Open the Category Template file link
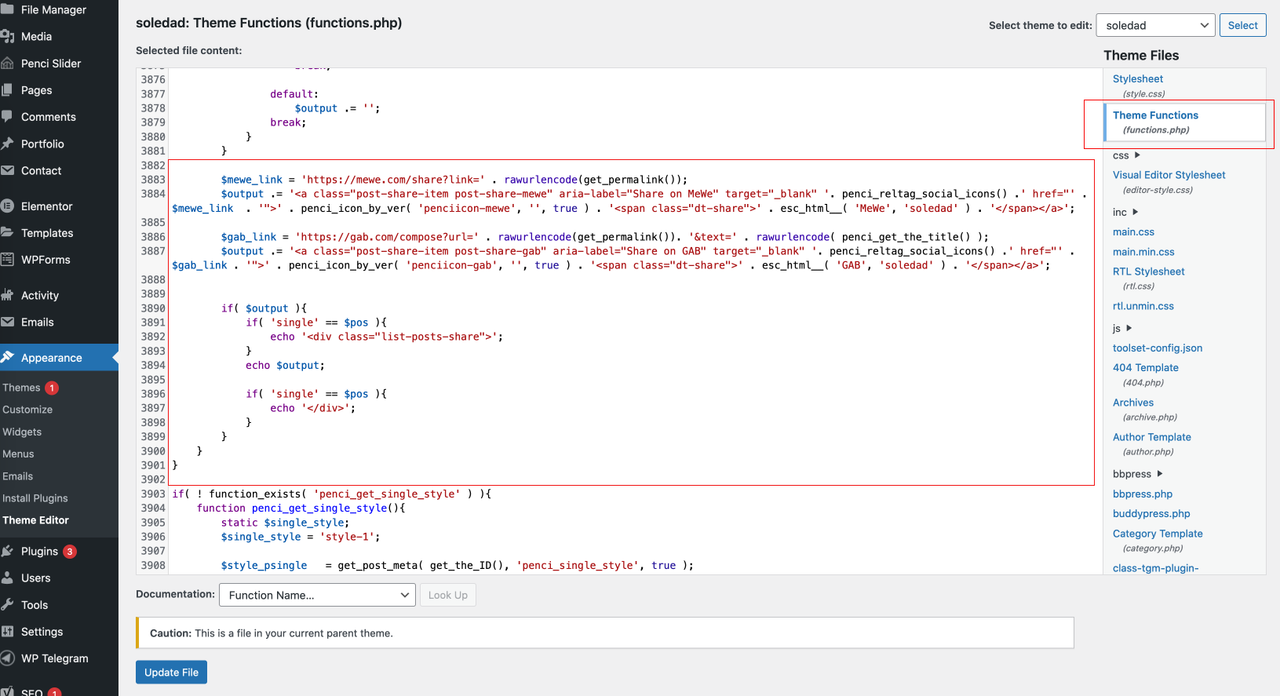The image size is (1280, 696). [1158, 534]
